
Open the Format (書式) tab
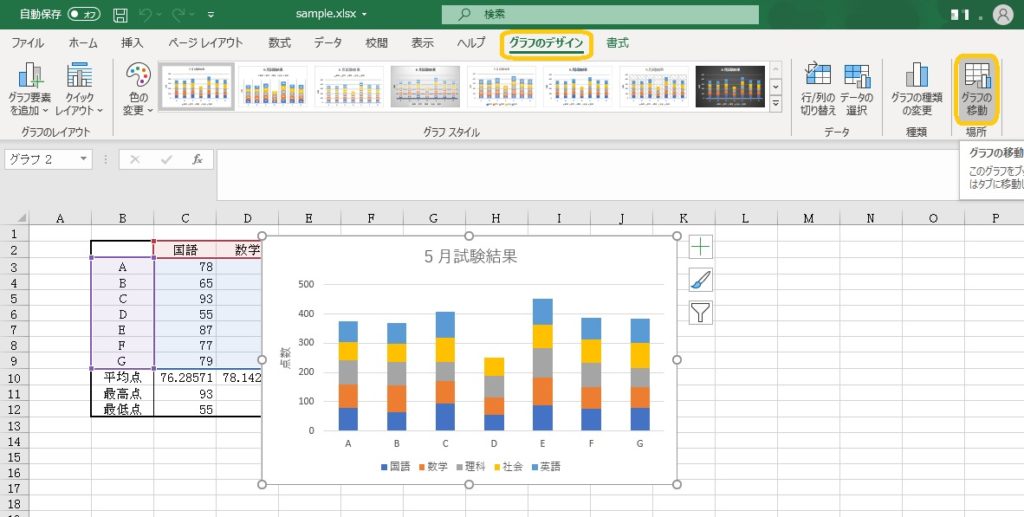(617, 43)
